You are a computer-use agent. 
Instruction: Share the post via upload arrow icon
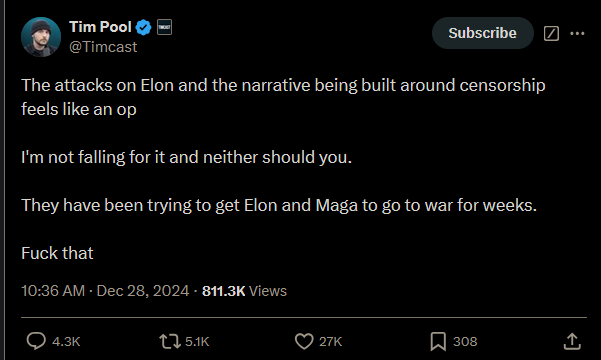click(572, 341)
